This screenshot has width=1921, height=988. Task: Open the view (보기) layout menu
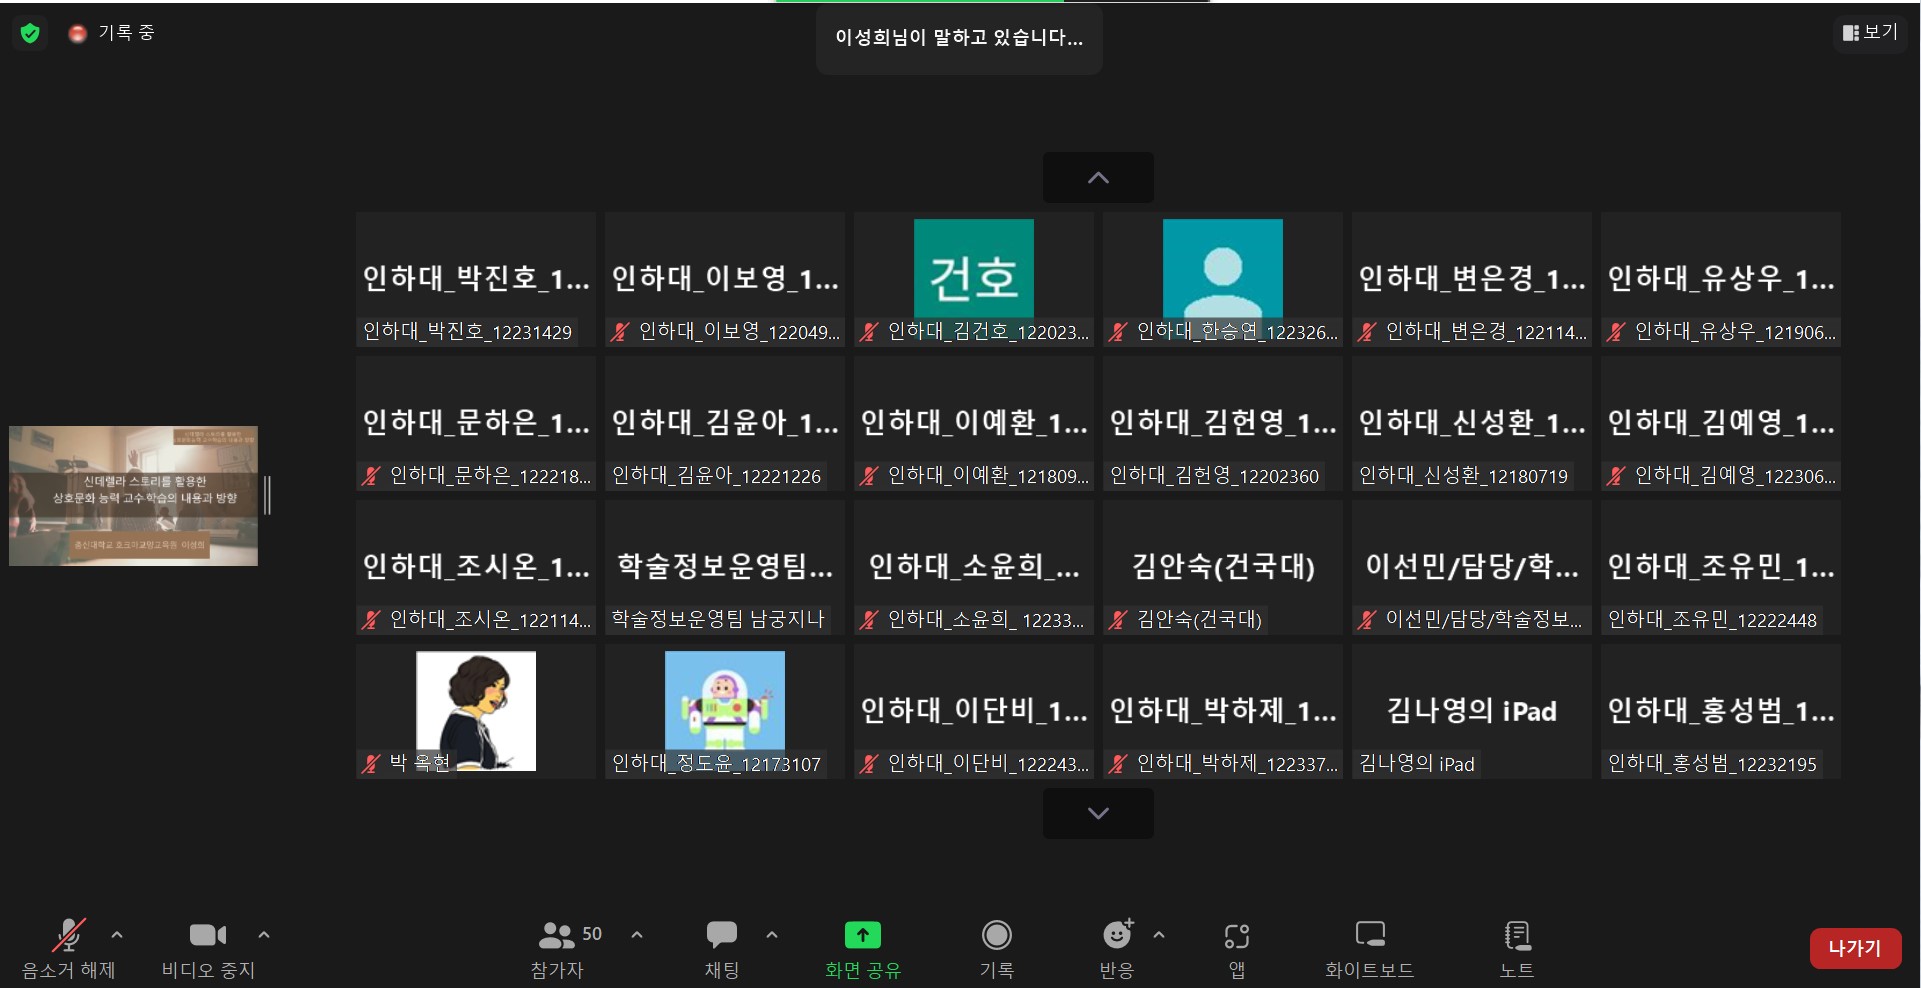(x=1869, y=32)
